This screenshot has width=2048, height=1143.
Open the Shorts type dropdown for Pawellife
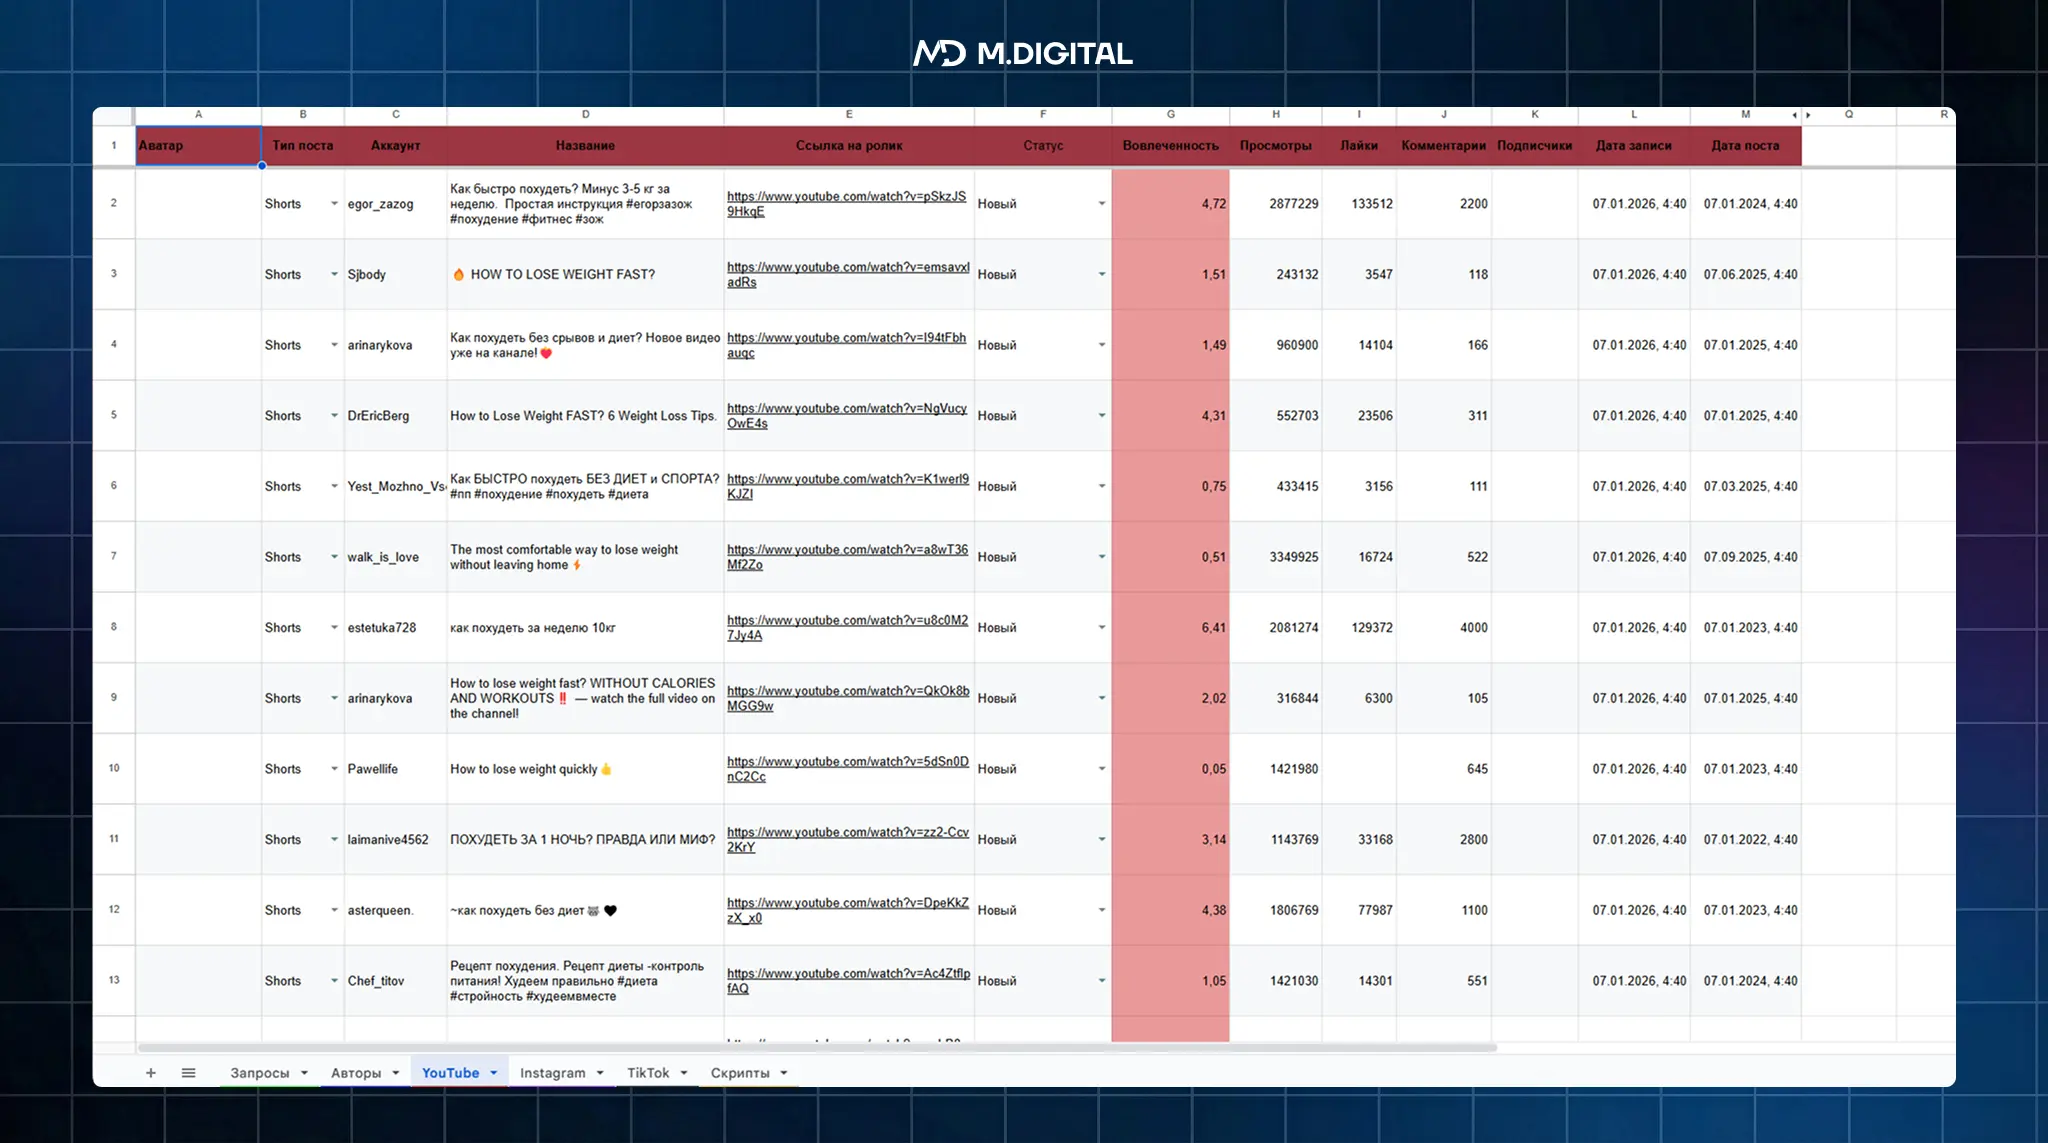point(334,769)
